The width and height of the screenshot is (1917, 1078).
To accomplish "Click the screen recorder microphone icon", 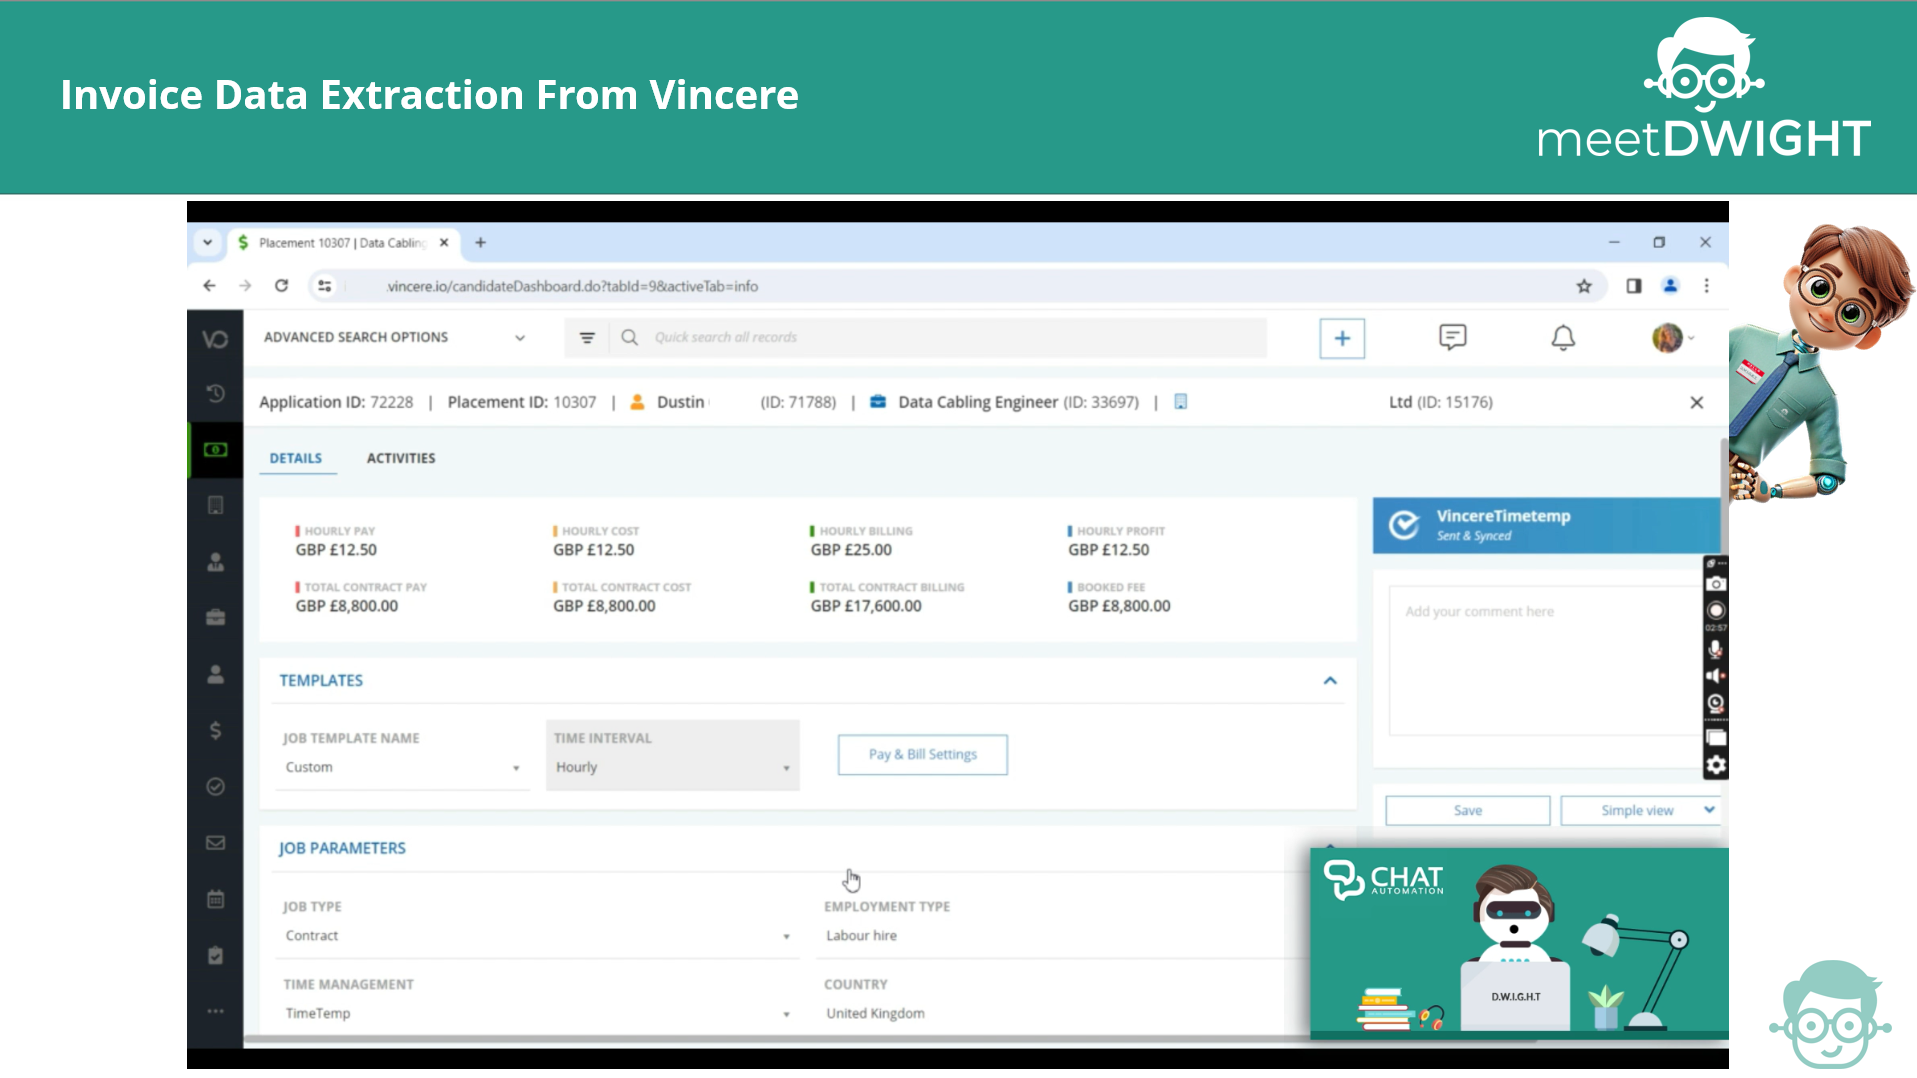I will 1715,648.
